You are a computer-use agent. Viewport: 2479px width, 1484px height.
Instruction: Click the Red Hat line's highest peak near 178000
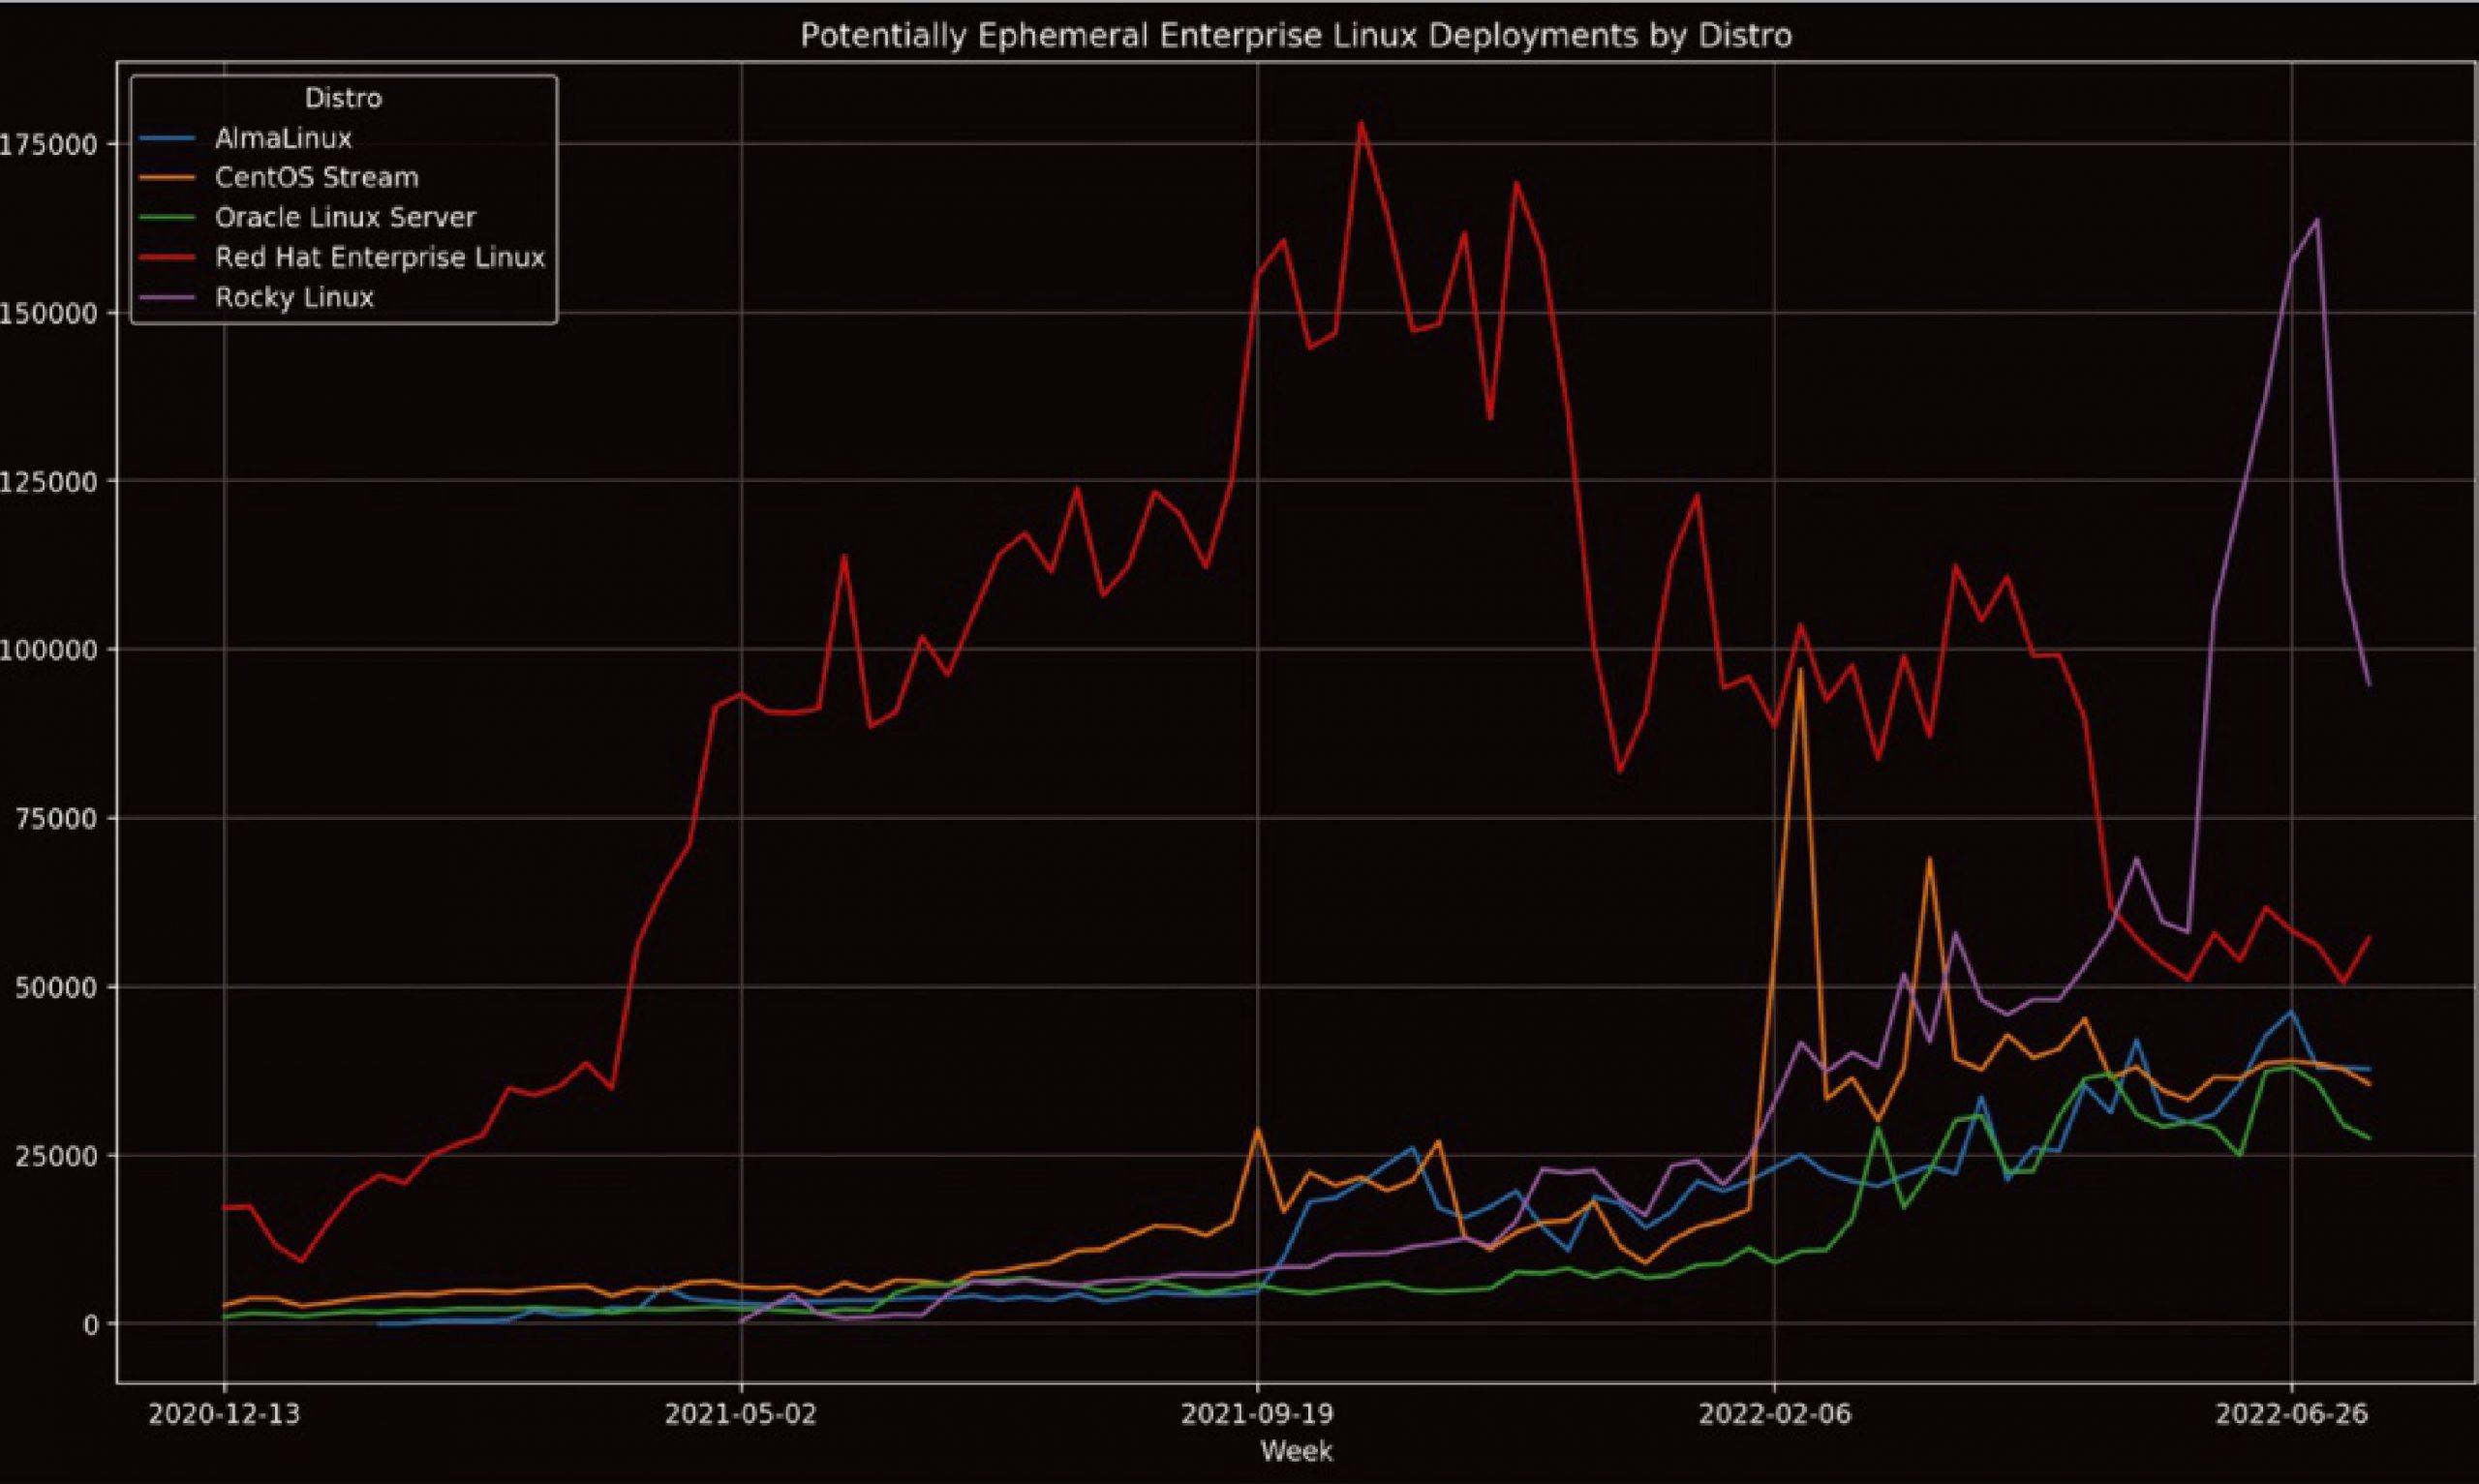click(x=1361, y=123)
